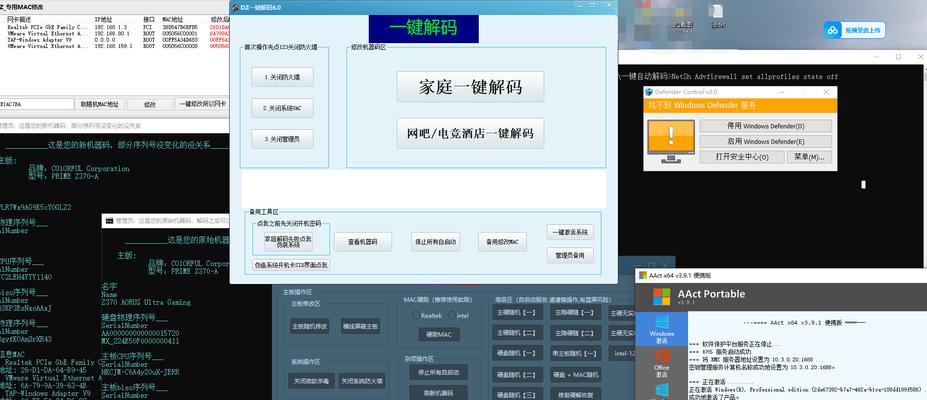Click 硬盘随机【二】 button

pyautogui.click(x=517, y=375)
